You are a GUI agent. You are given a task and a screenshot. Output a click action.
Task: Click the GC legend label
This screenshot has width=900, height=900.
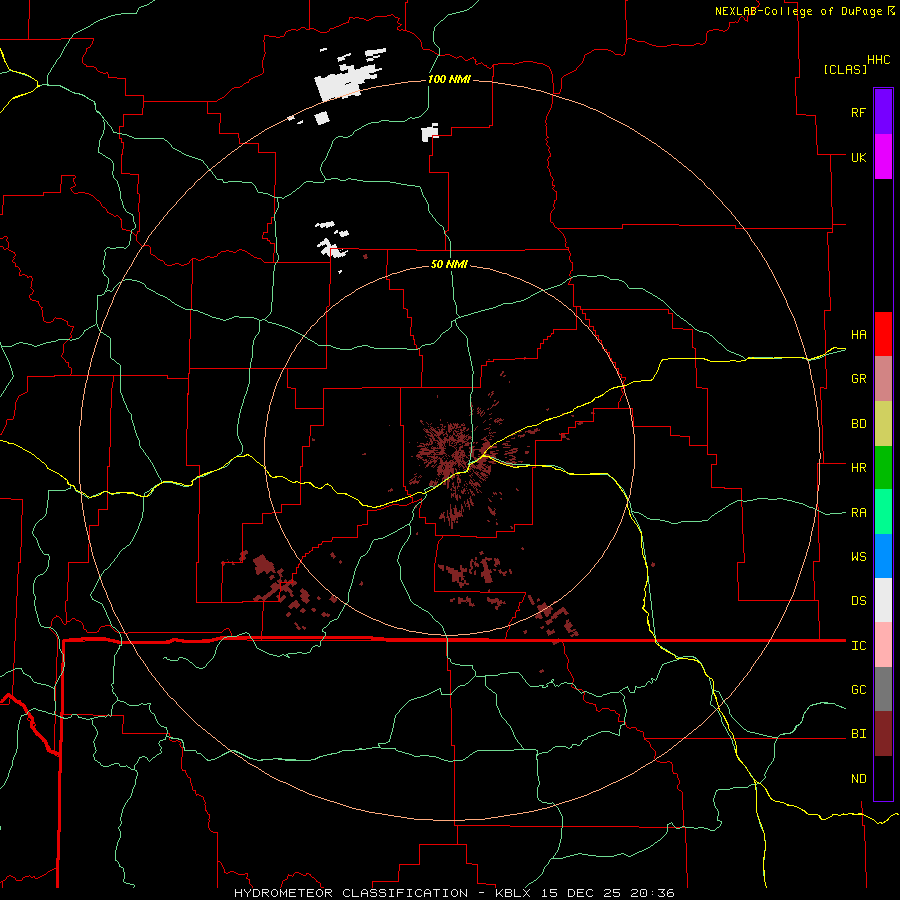pyautogui.click(x=858, y=690)
